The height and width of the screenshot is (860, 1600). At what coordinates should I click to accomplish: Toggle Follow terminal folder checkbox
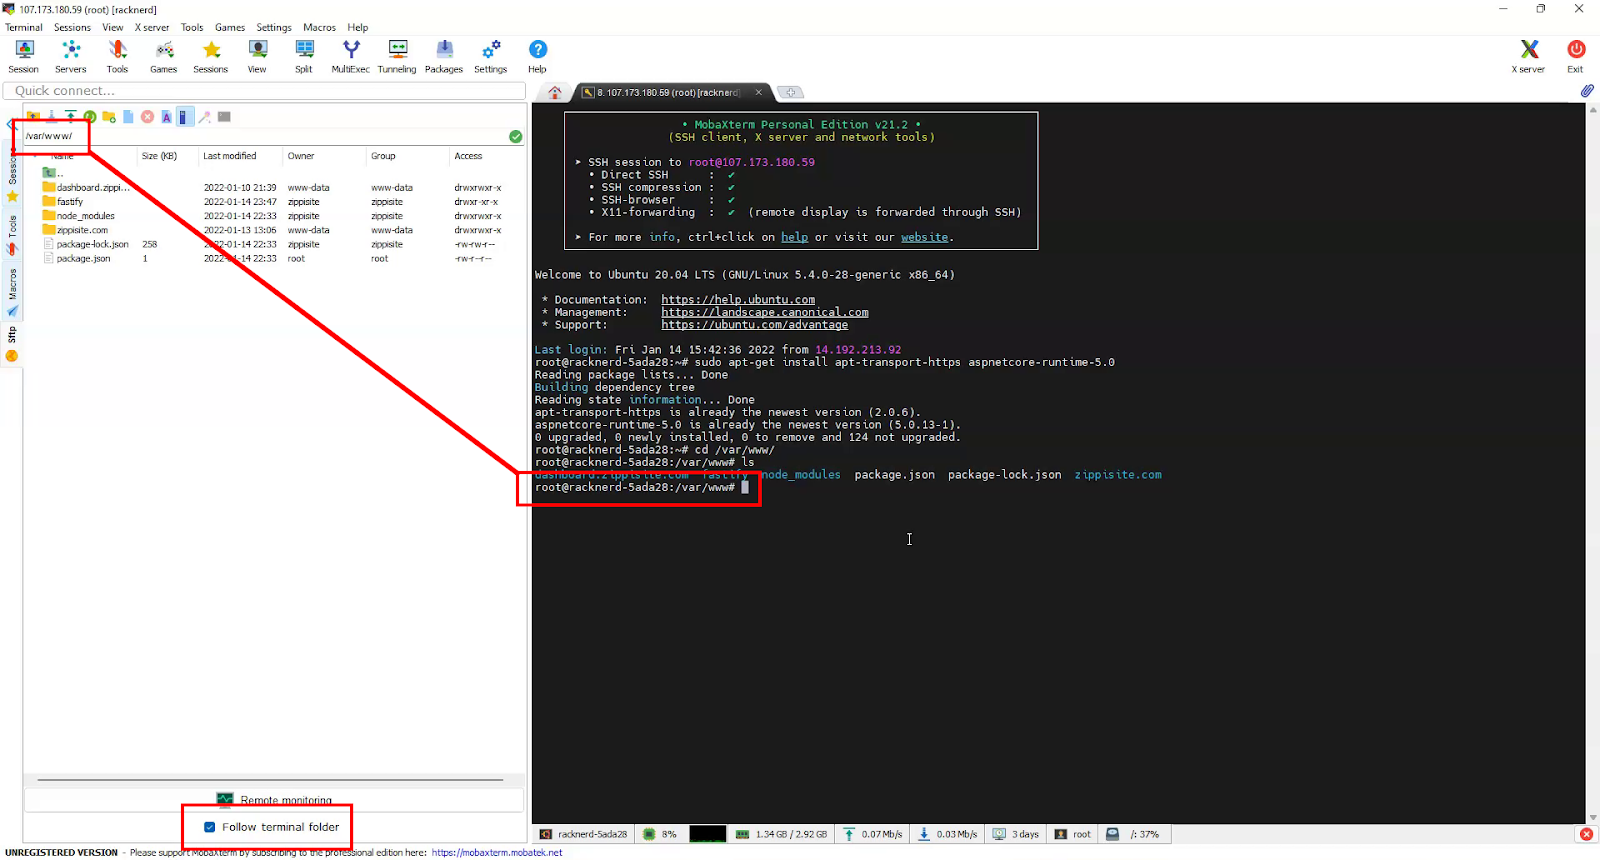point(210,827)
